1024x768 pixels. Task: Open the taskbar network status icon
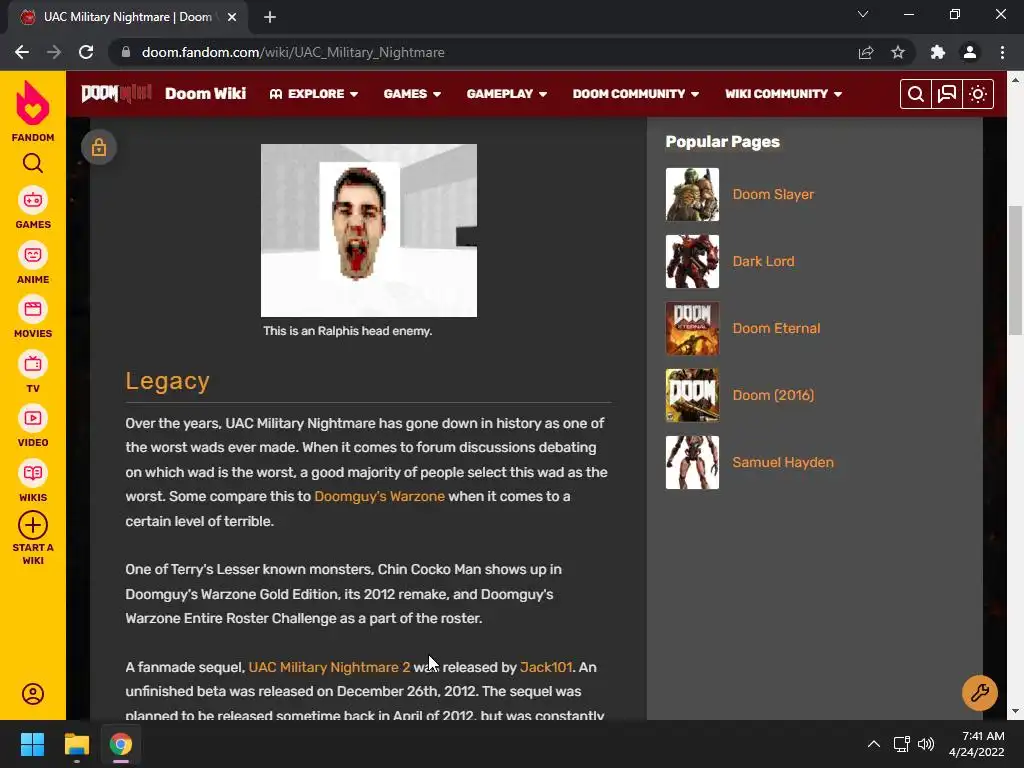(902, 744)
